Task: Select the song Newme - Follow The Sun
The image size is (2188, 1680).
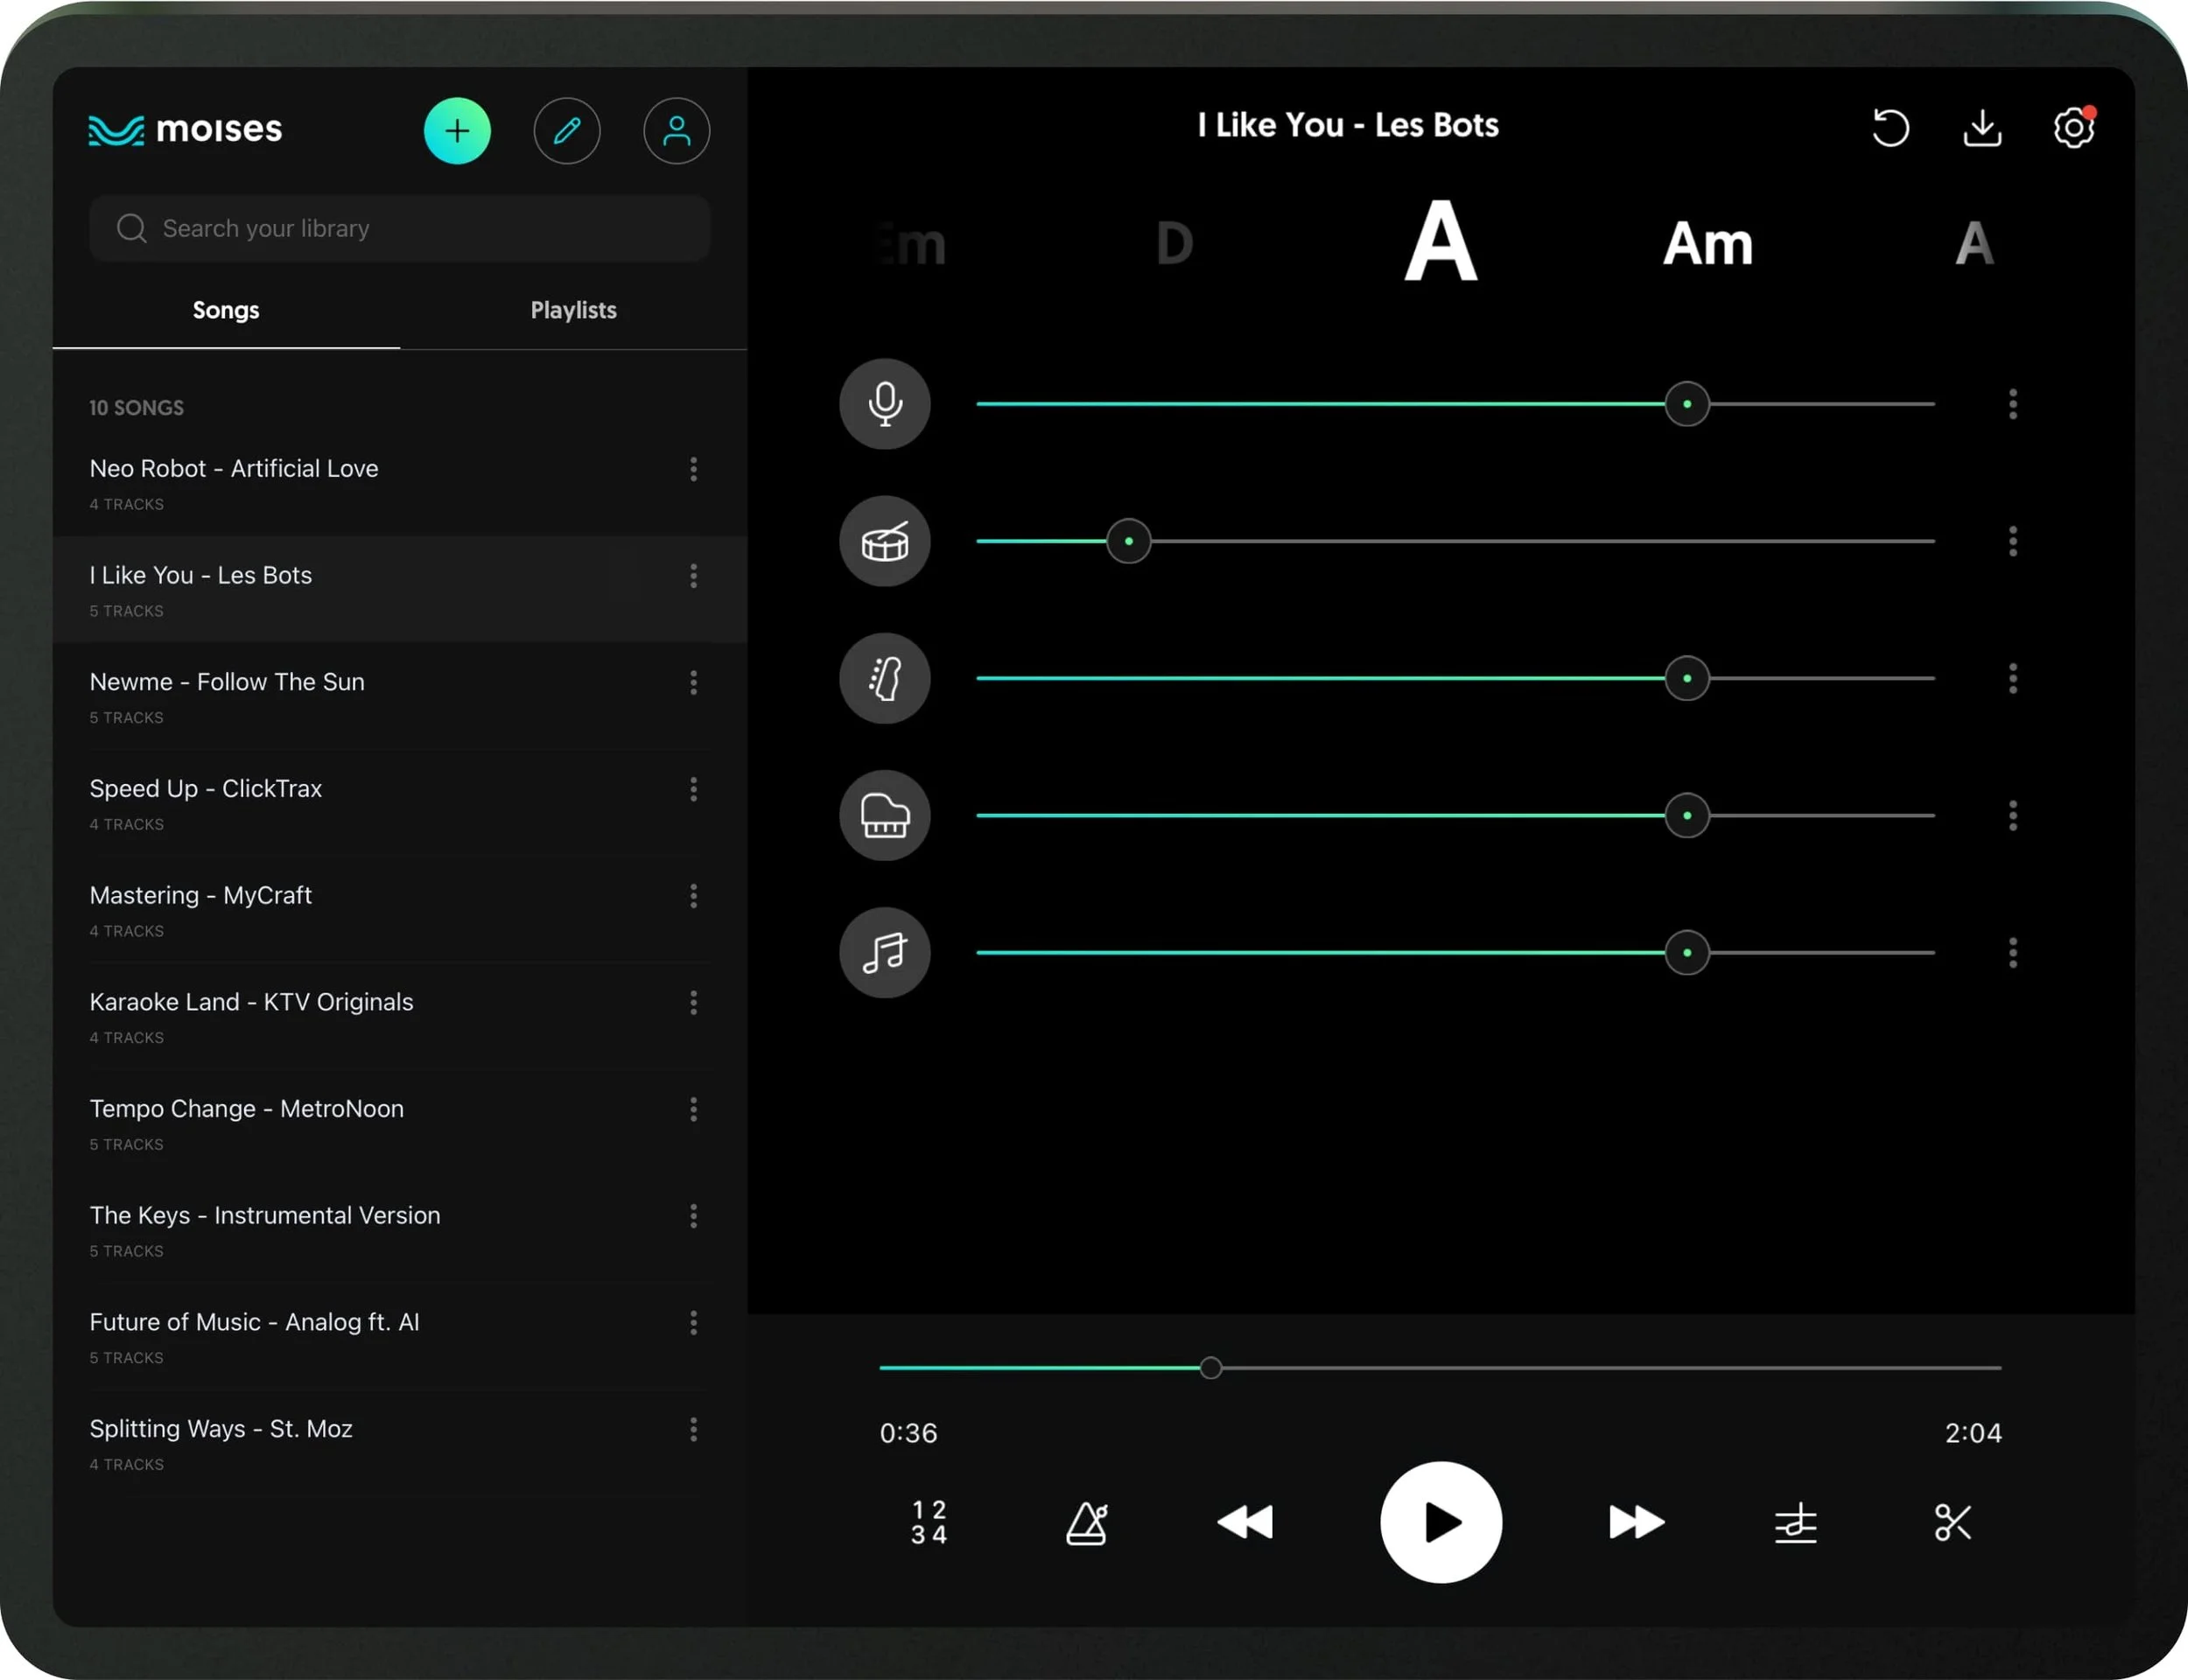Action: (x=228, y=682)
